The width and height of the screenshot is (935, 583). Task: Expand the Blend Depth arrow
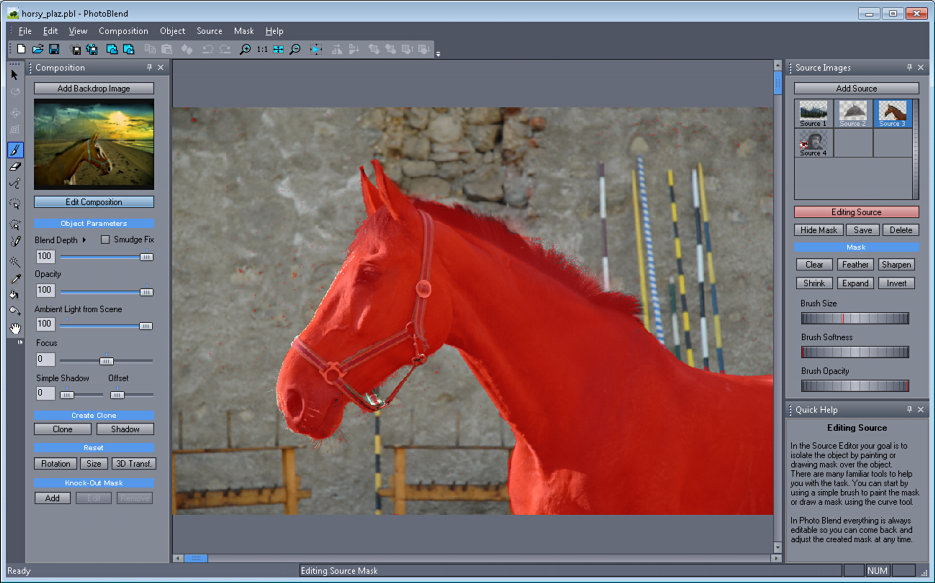click(x=84, y=240)
